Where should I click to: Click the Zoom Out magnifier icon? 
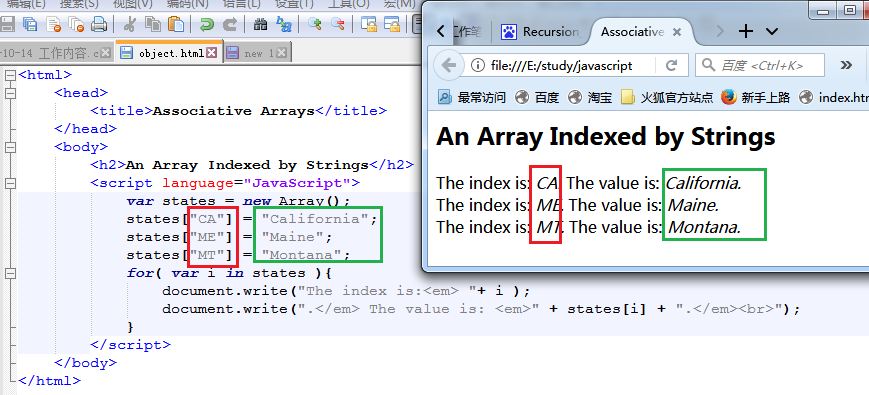tap(338, 24)
